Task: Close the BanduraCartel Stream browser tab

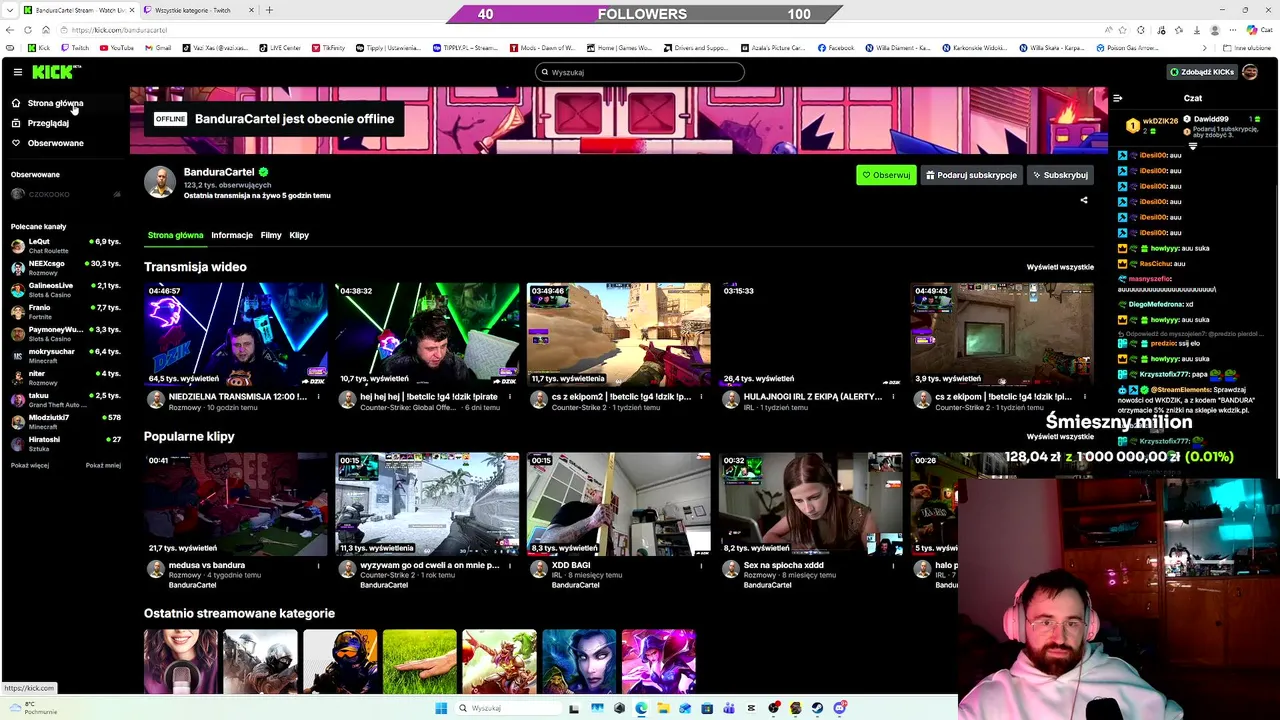Action: [132, 10]
